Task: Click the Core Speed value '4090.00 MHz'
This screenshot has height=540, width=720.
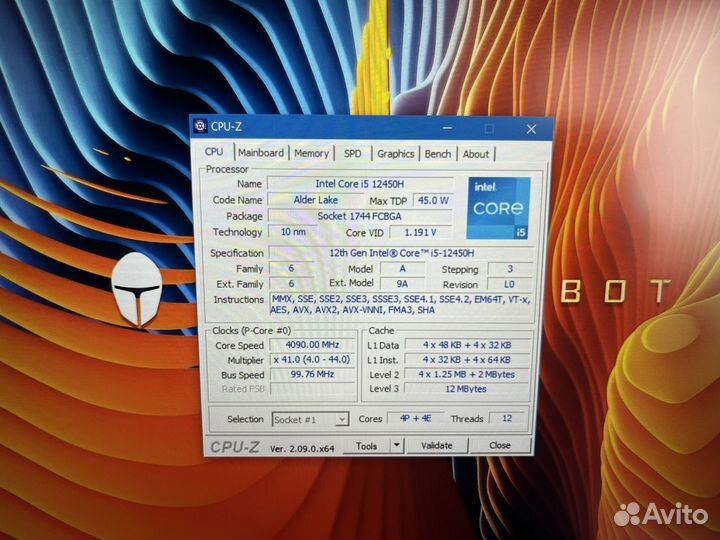Action: pos(312,344)
